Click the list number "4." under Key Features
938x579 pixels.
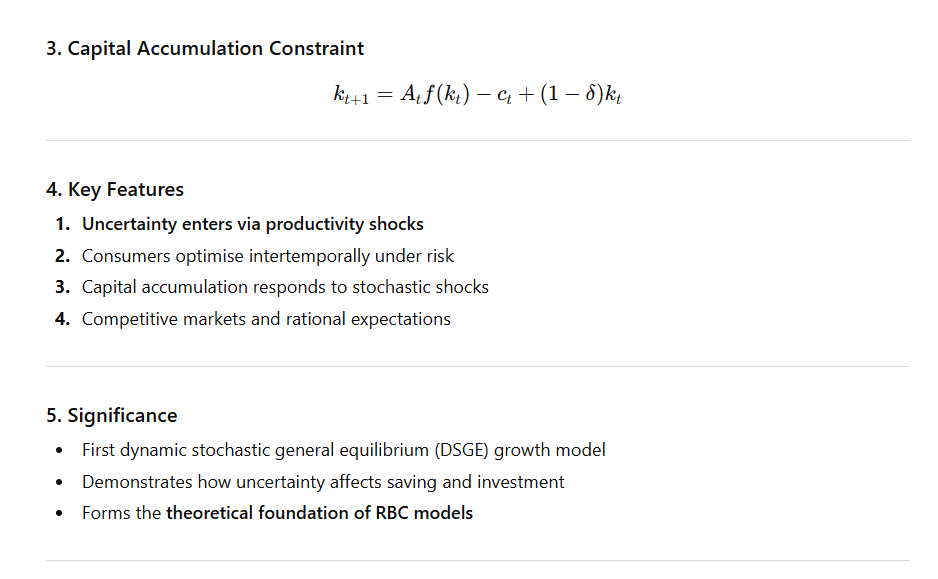pos(62,319)
